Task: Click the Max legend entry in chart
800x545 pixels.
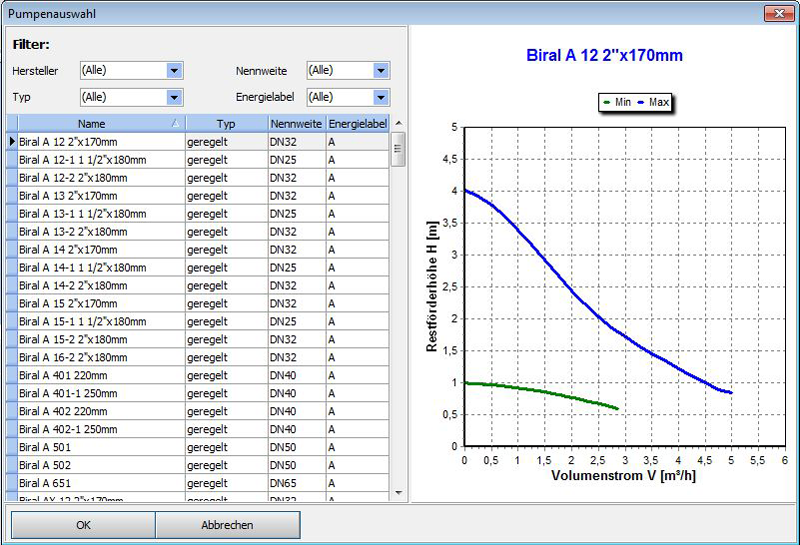Action: coord(653,102)
